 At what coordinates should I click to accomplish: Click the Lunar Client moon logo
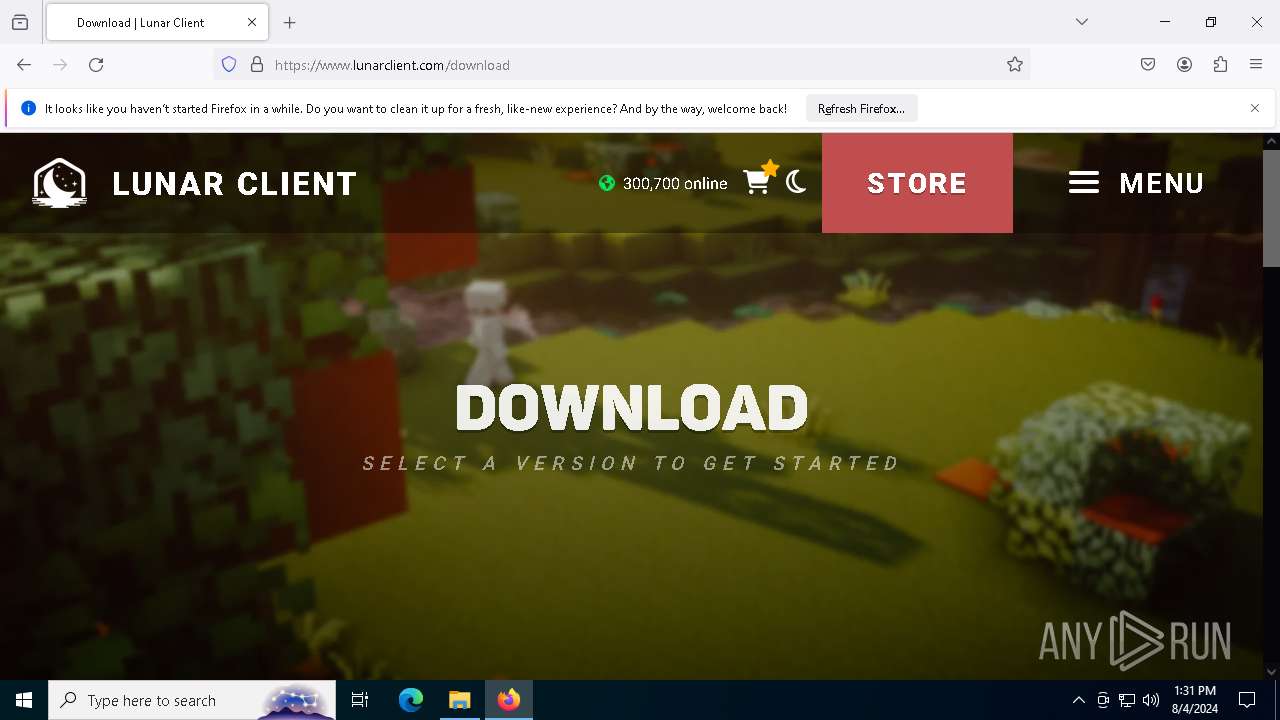[60, 183]
